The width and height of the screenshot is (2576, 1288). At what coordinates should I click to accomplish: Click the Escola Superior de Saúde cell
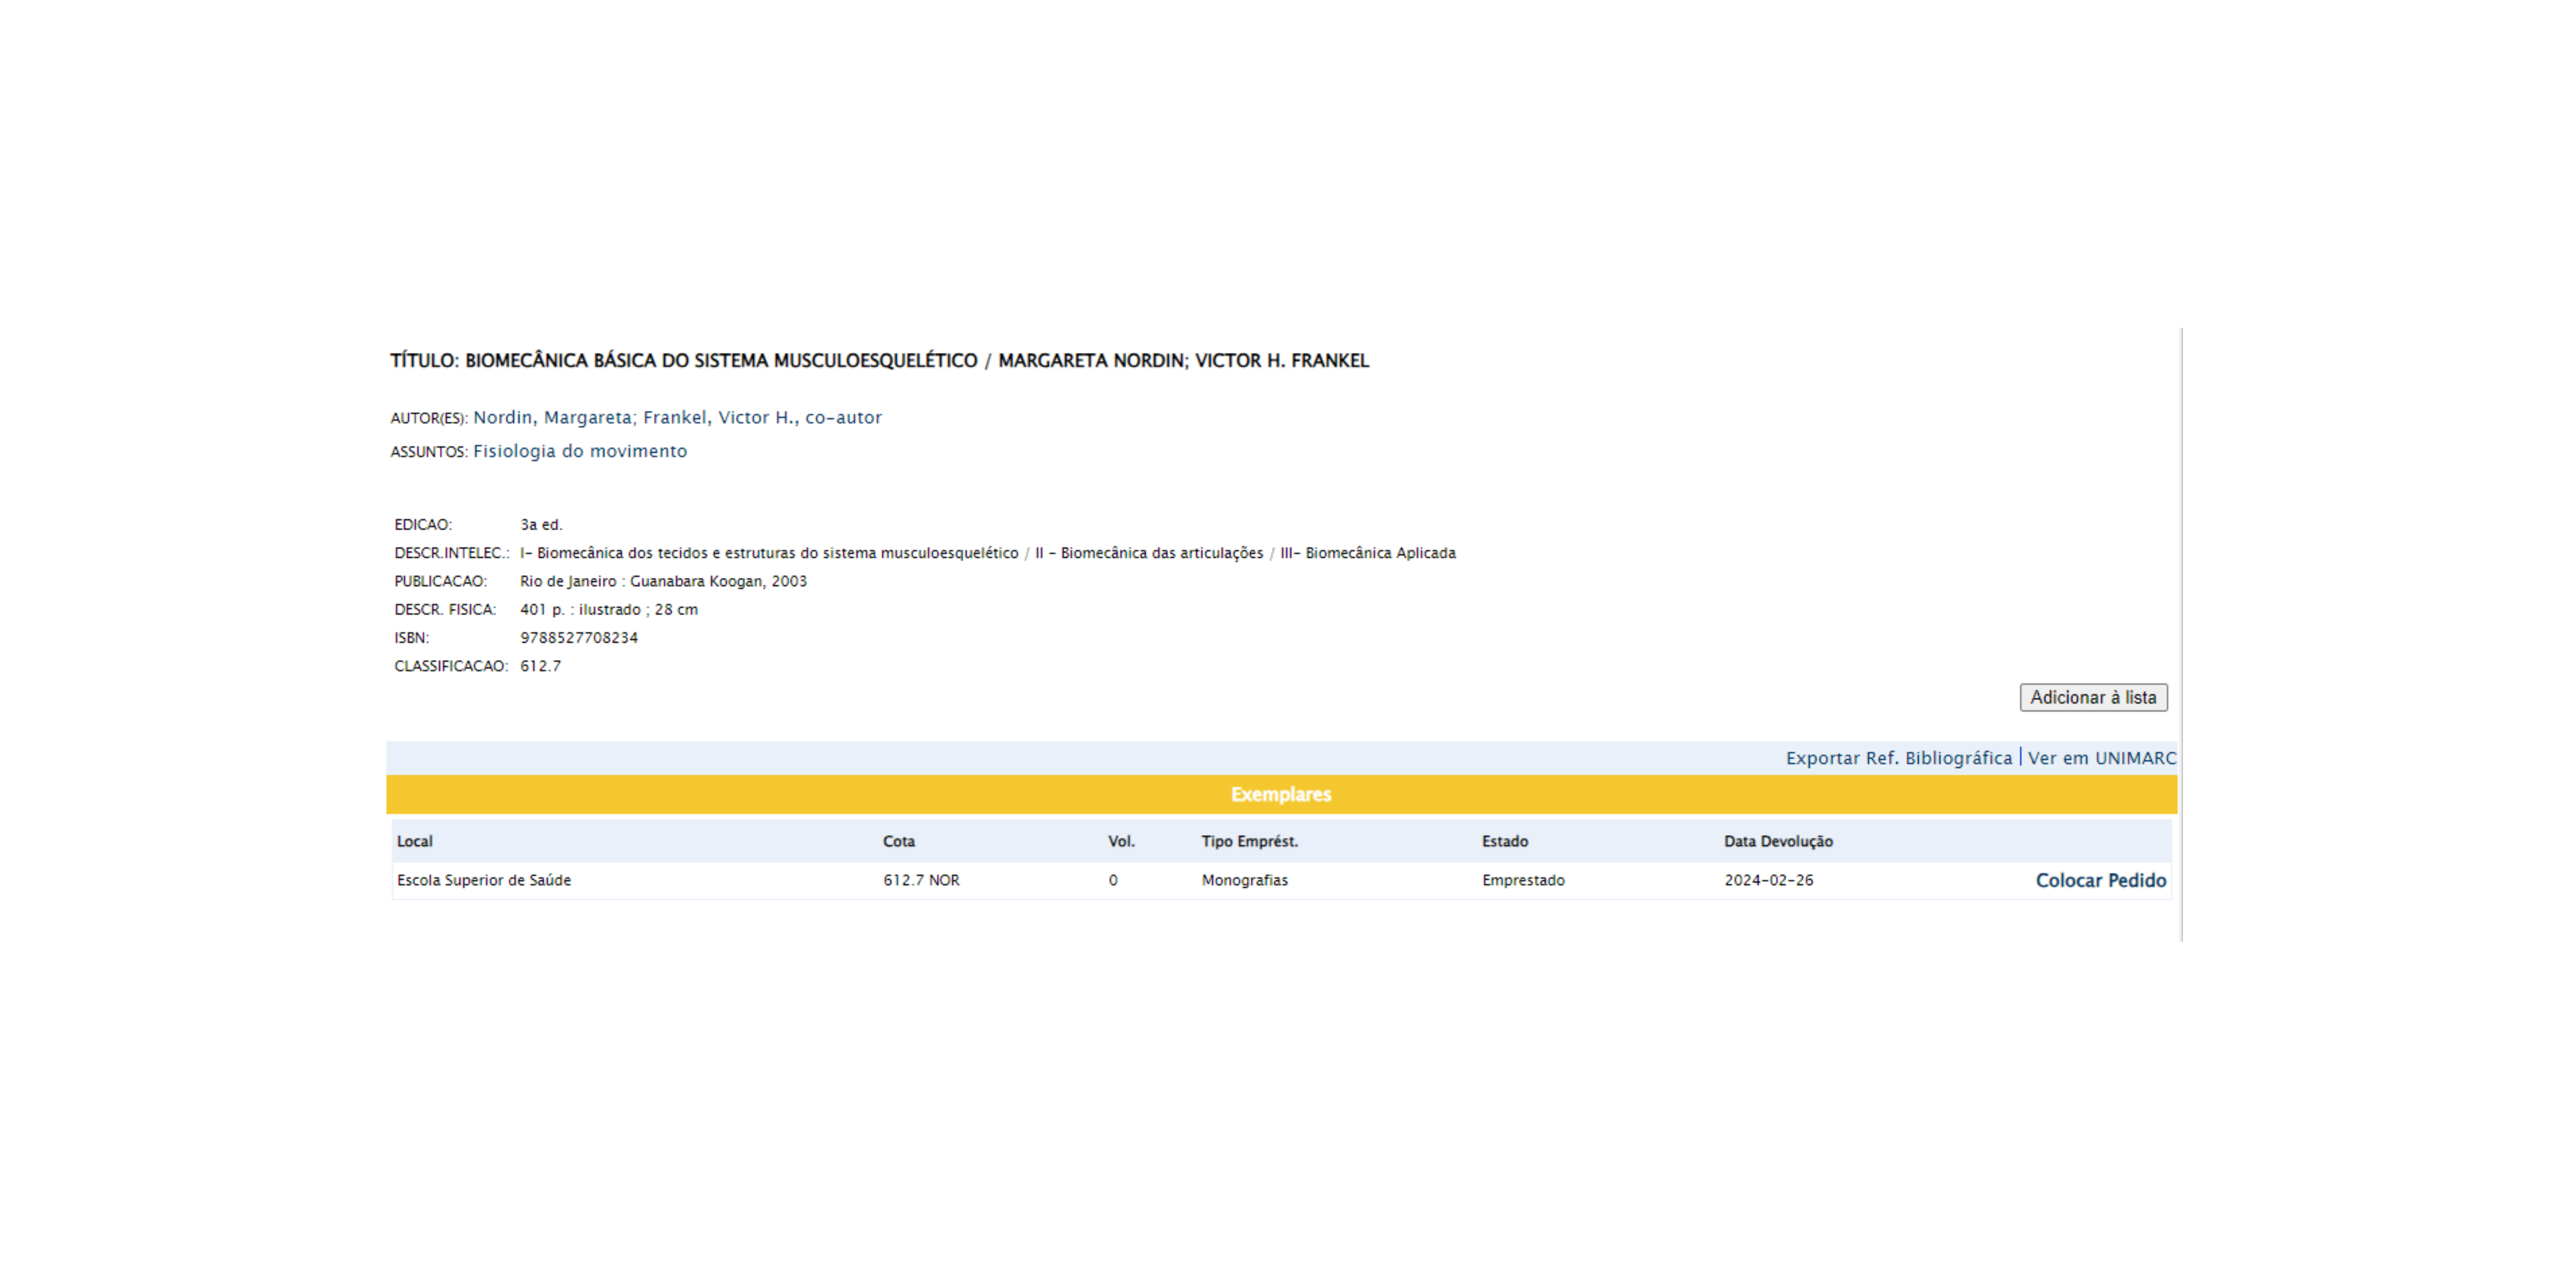point(484,880)
